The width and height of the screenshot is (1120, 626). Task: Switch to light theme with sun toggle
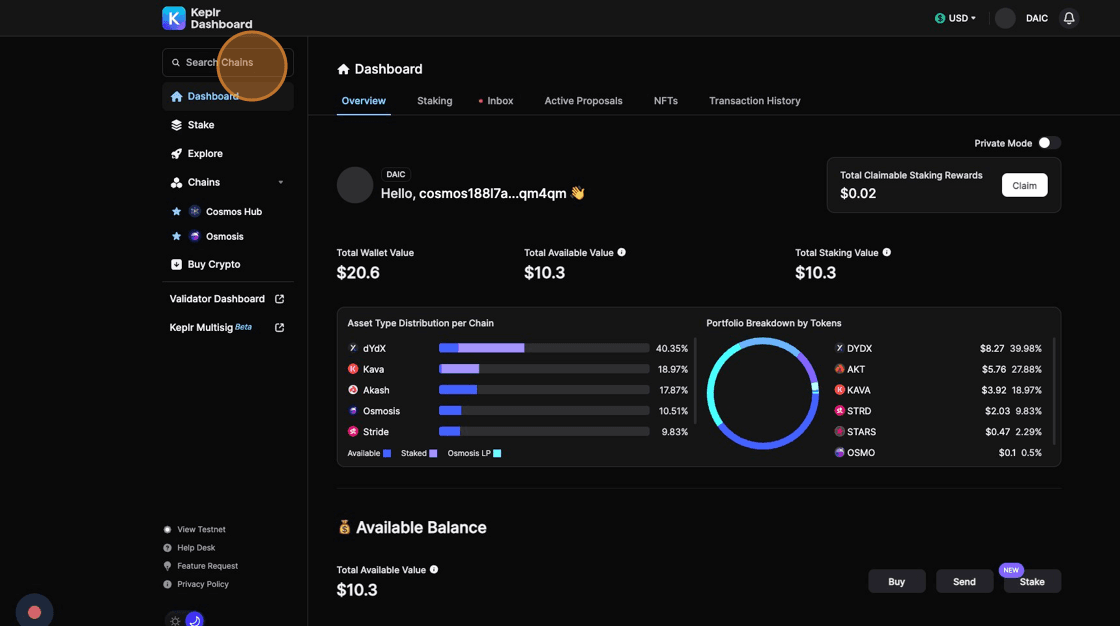[176, 620]
